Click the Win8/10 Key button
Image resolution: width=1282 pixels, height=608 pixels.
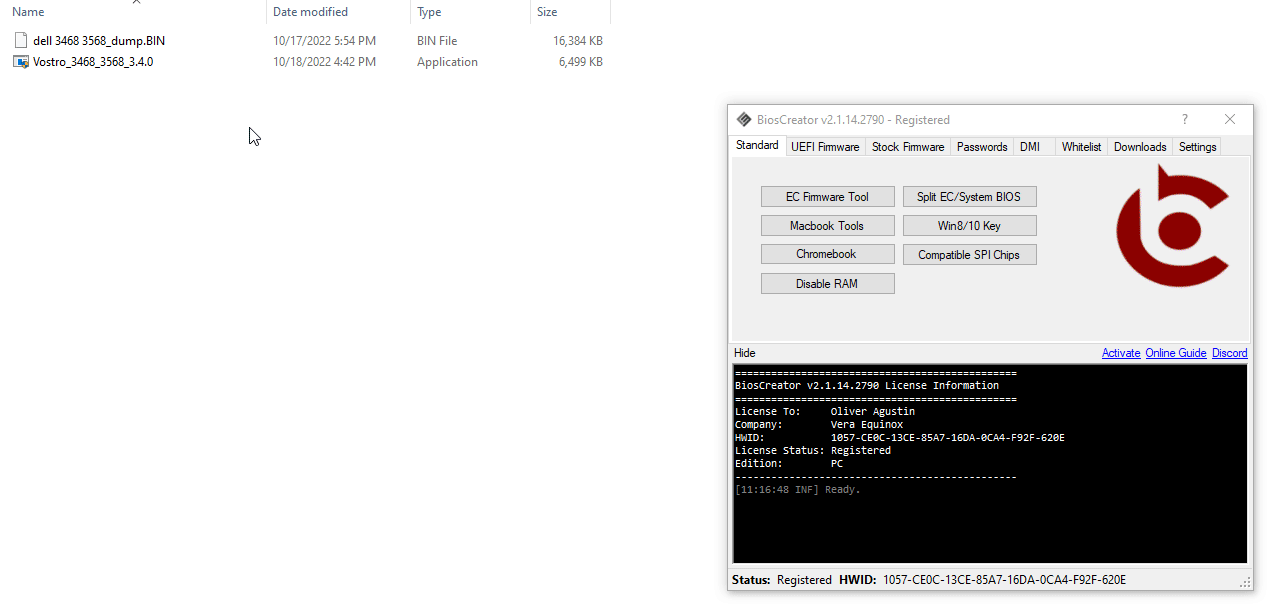click(x=969, y=226)
